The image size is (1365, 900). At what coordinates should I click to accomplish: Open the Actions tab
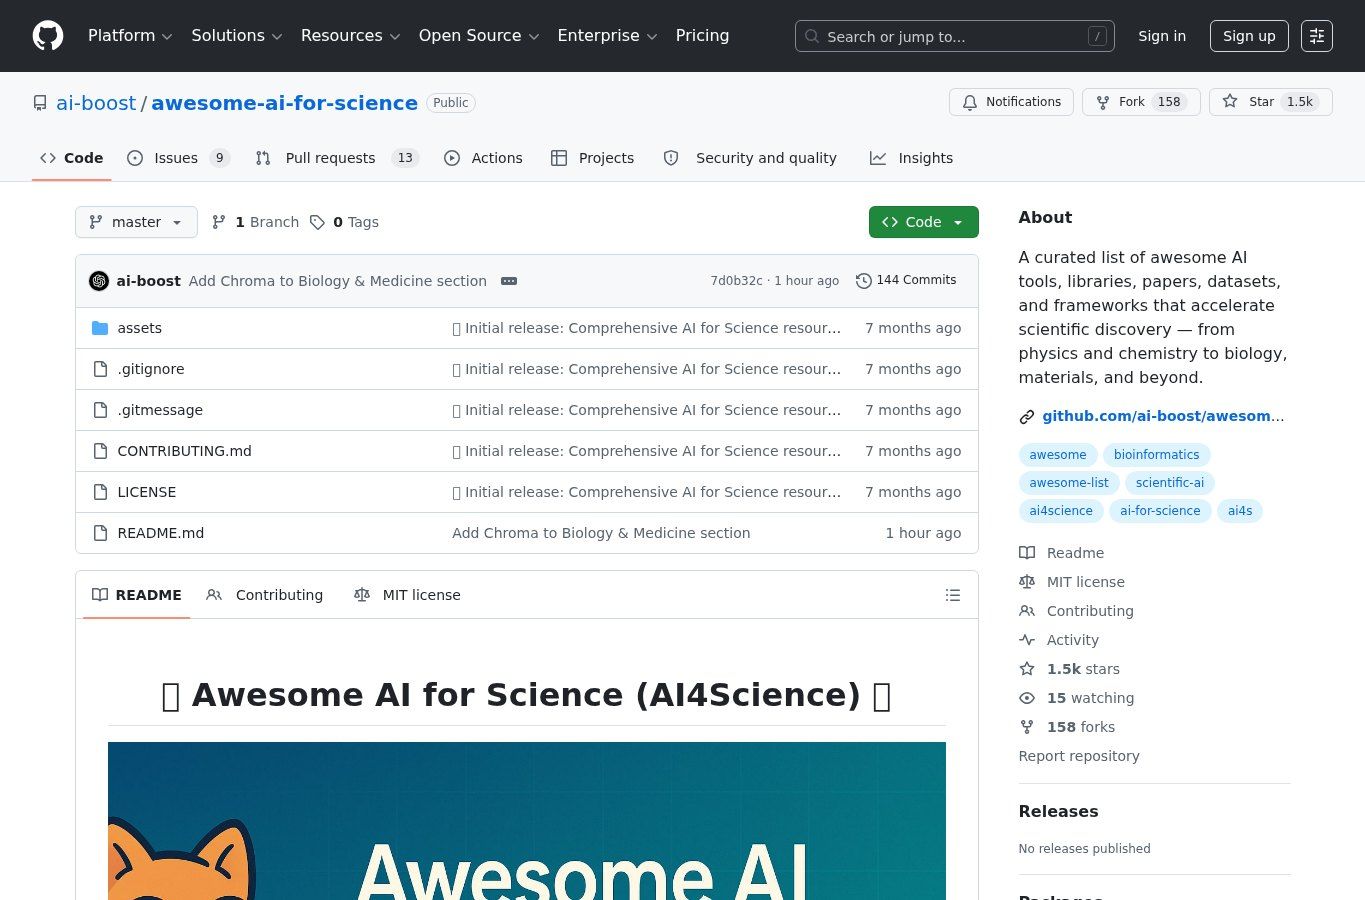pos(483,158)
